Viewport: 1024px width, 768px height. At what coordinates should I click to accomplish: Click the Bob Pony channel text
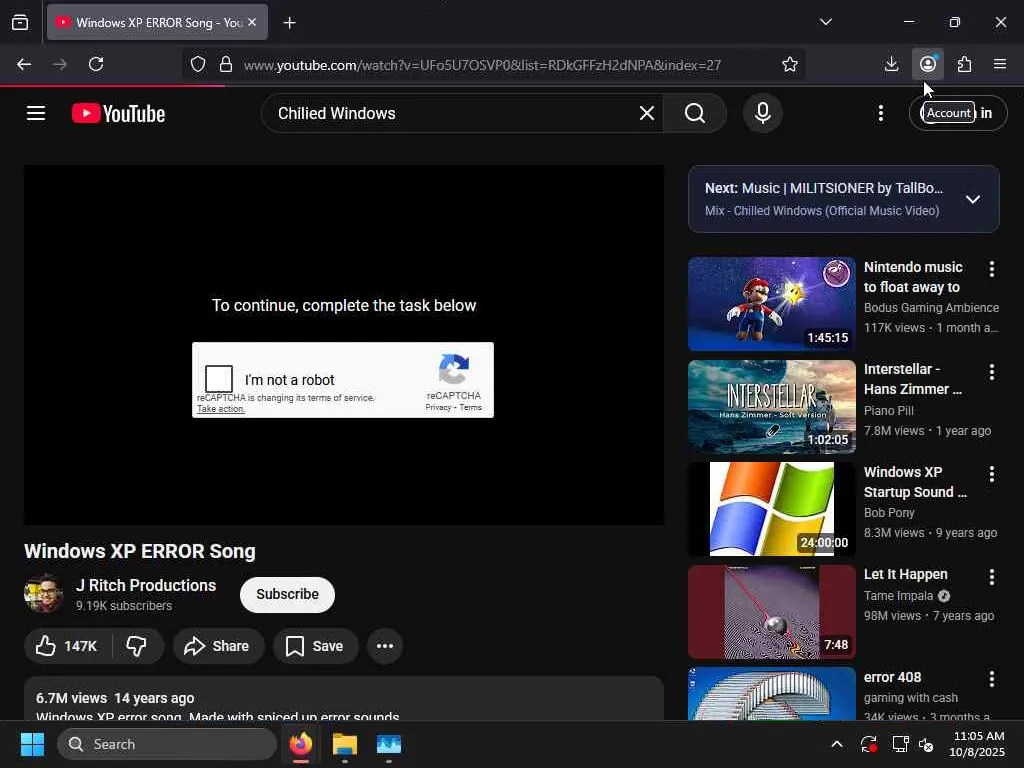click(889, 513)
